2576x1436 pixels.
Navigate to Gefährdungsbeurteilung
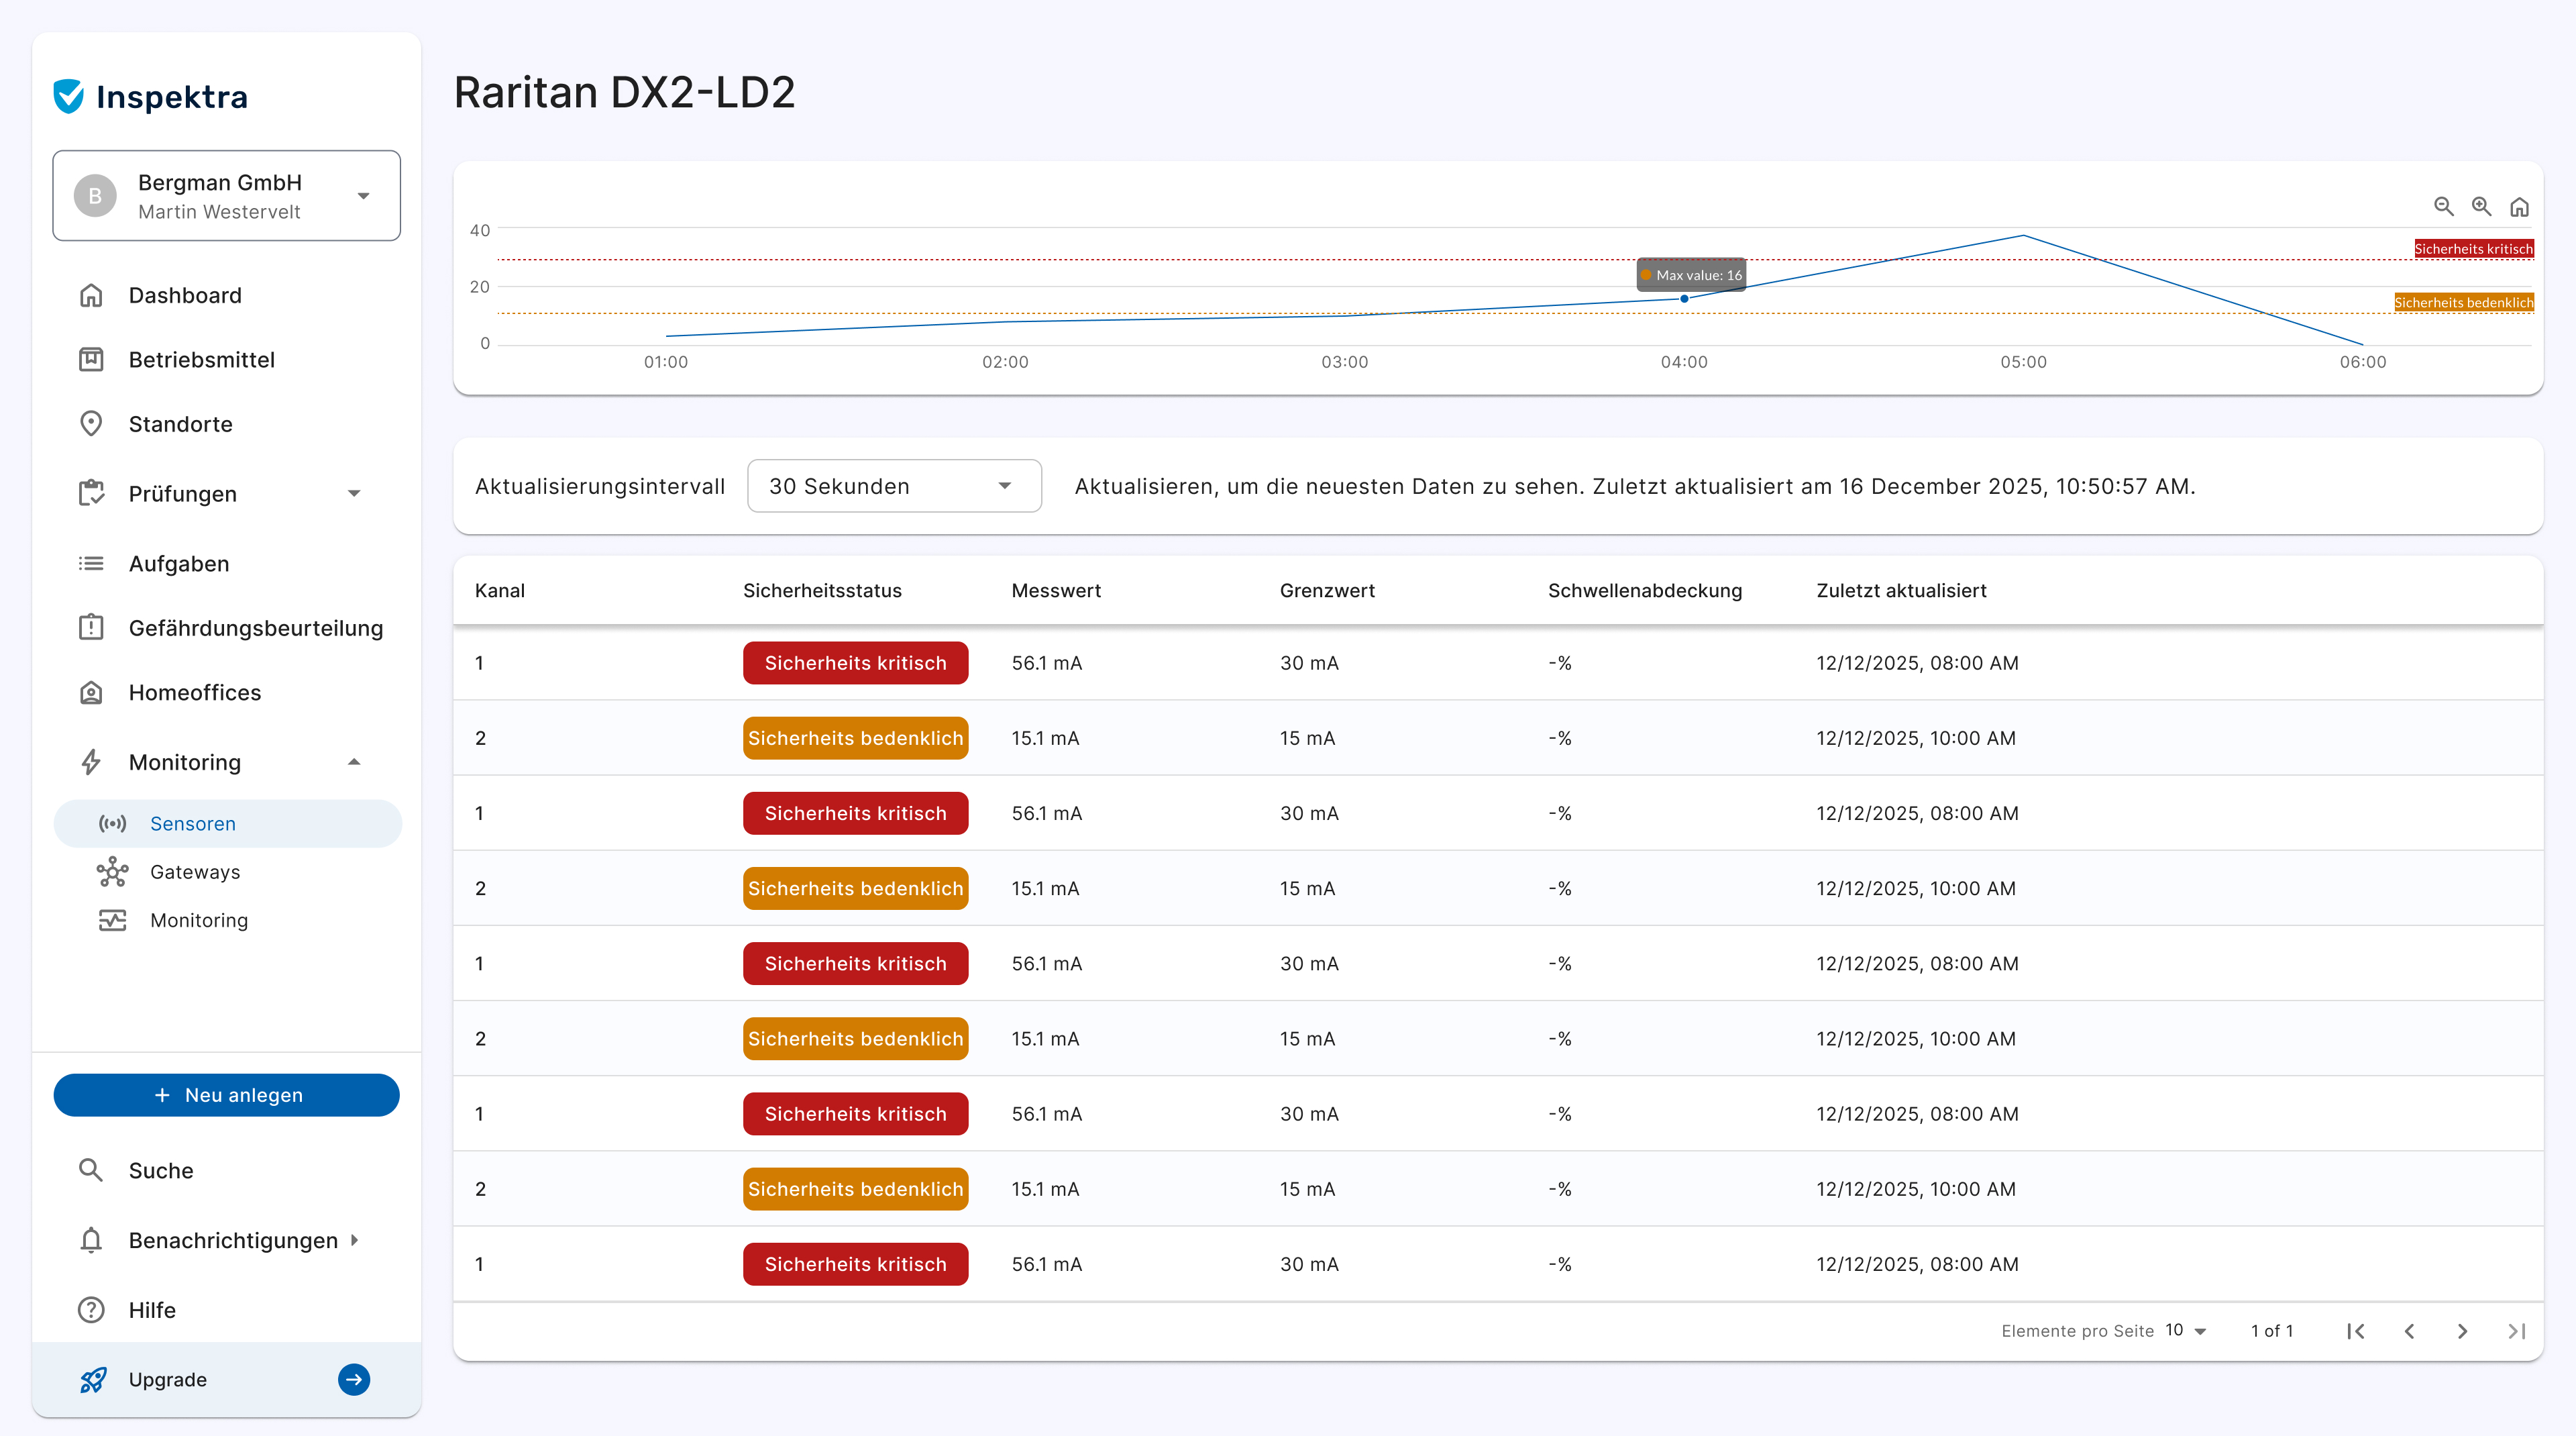tap(255, 628)
